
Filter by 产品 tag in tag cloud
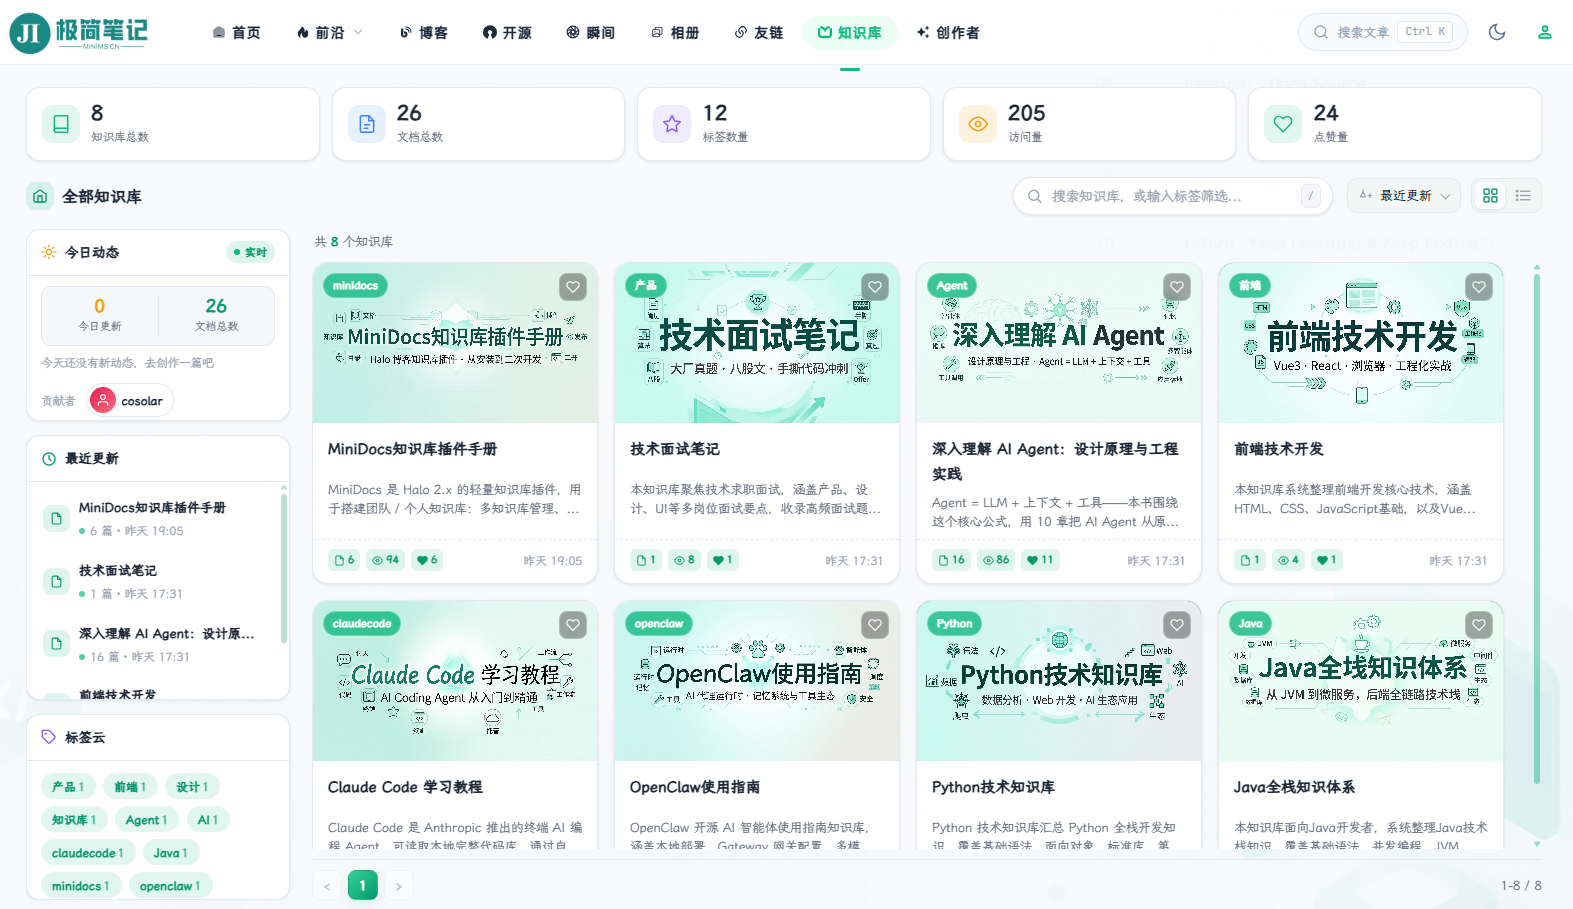pyautogui.click(x=68, y=787)
